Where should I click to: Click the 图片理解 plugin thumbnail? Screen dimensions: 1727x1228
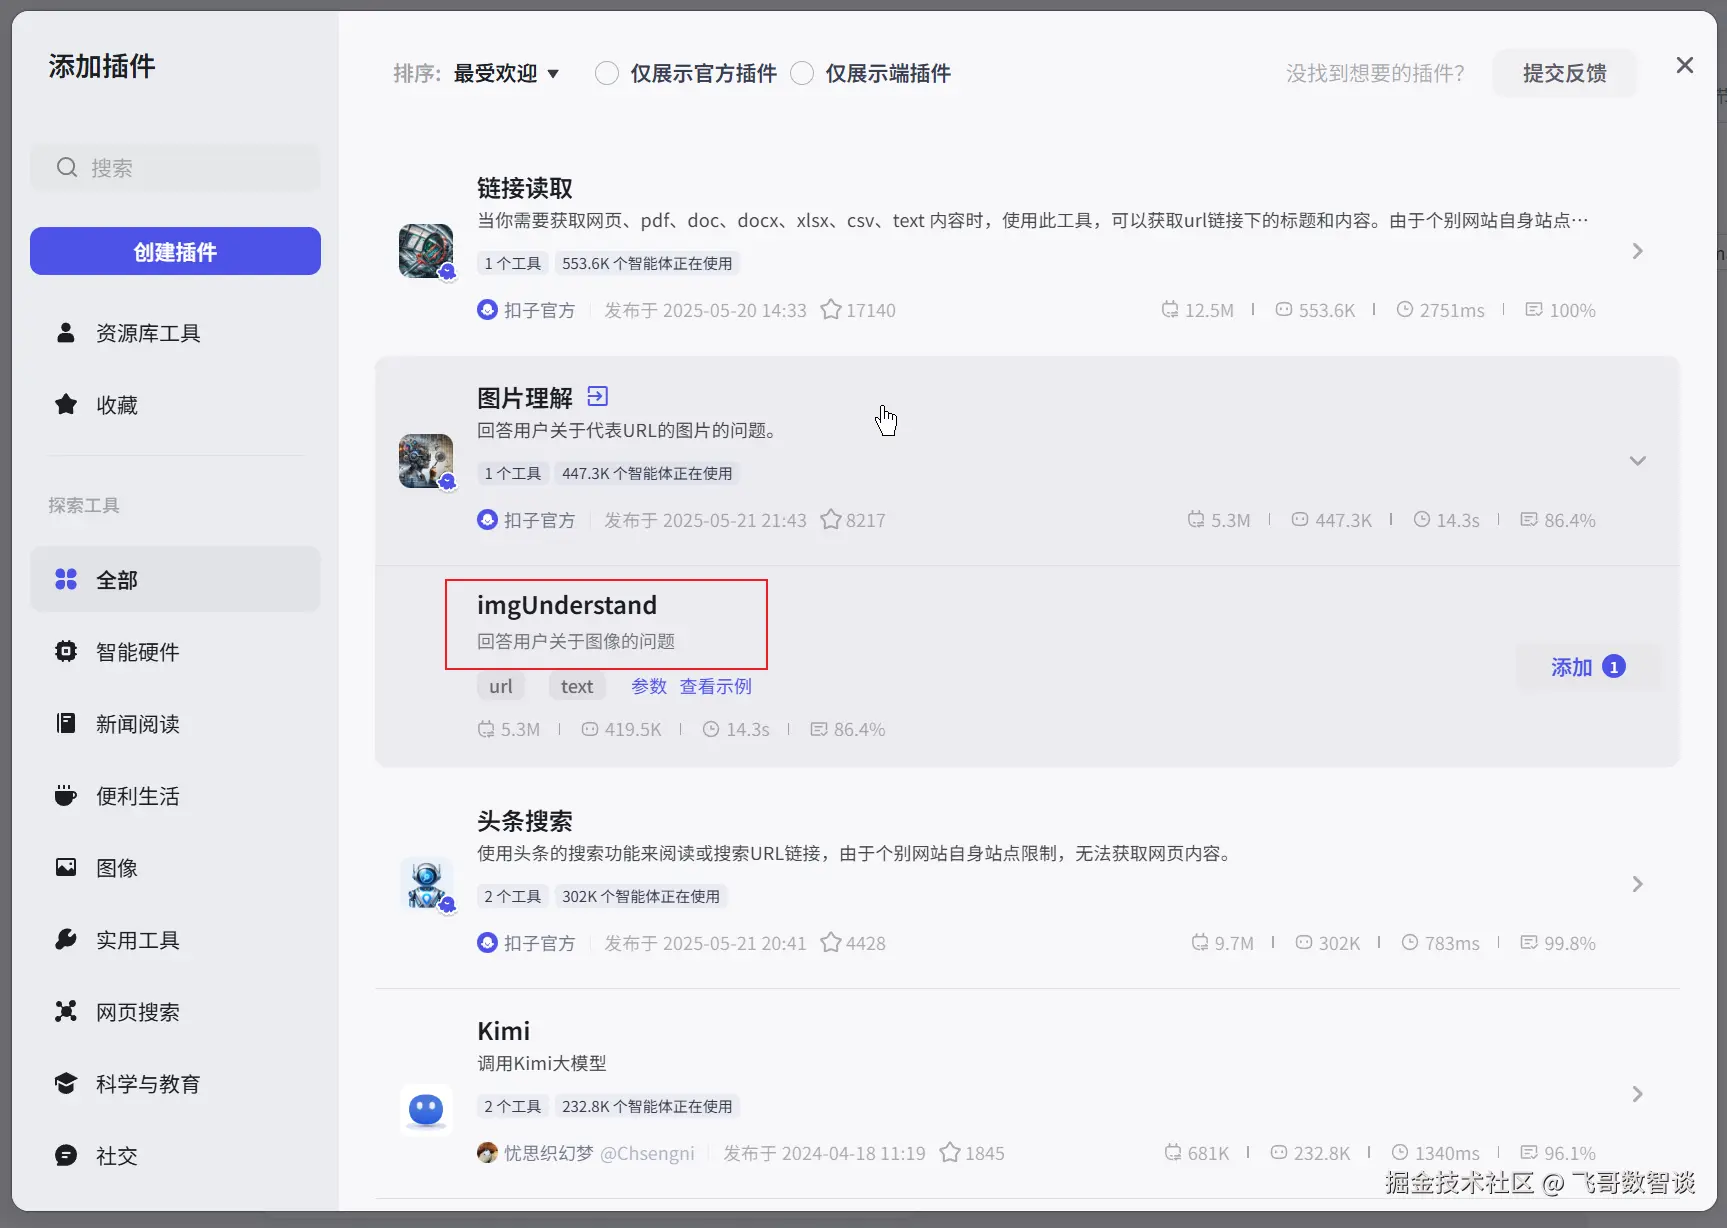tap(426, 461)
